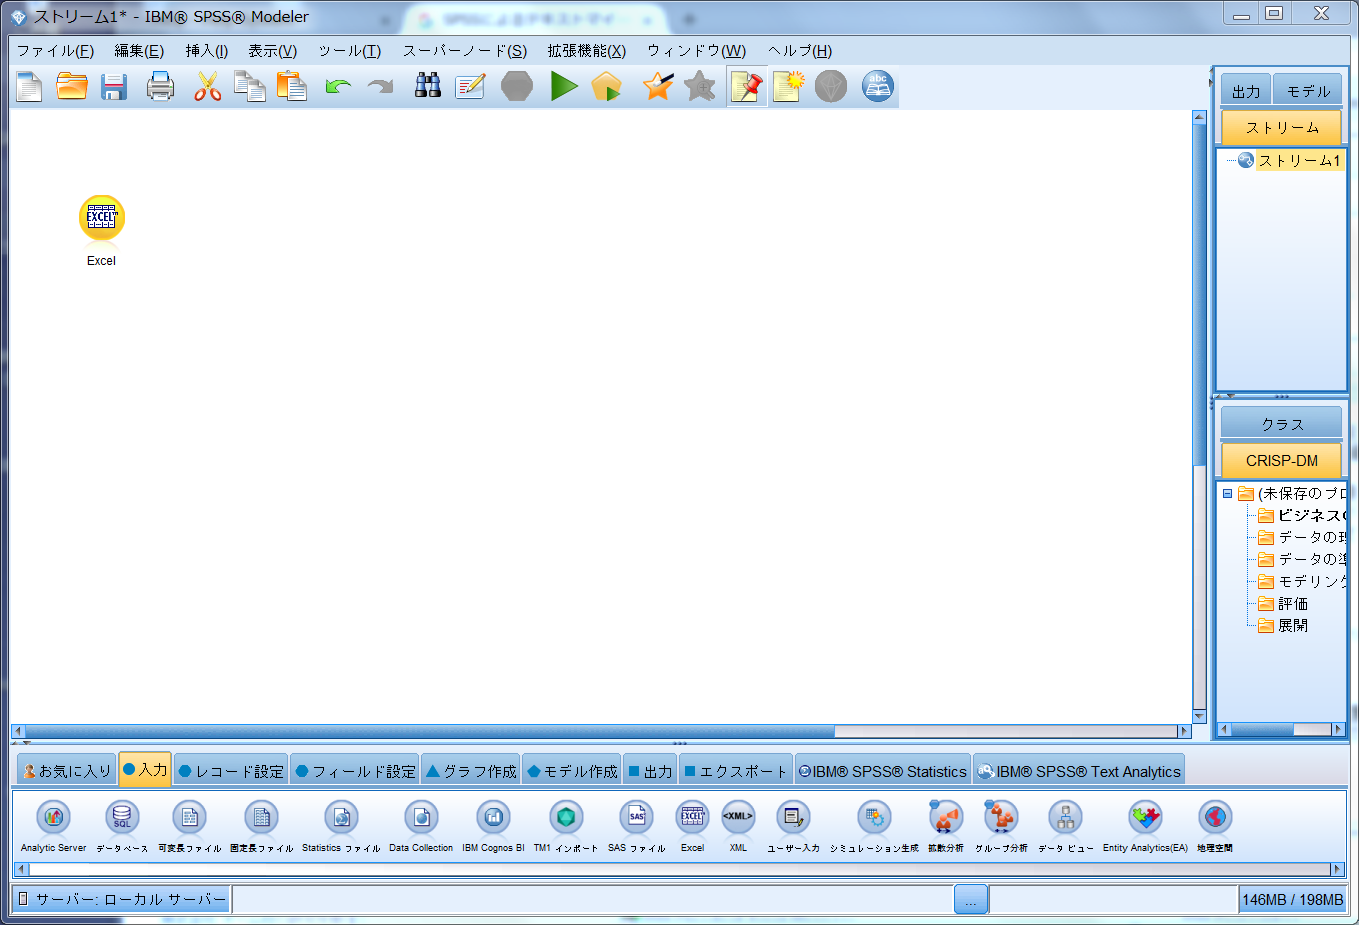Pick the ユーザー入力 source node

pos(793,818)
